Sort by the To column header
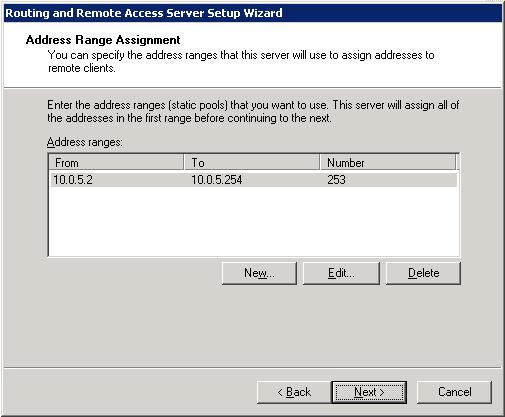This screenshot has width=505, height=417. point(252,163)
